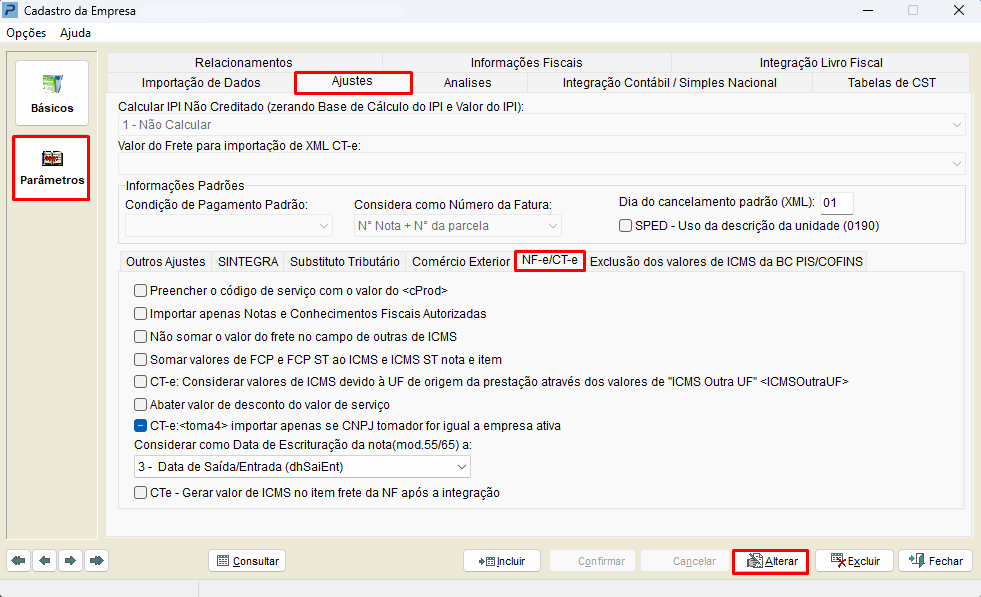Click the Excluir button
The height and width of the screenshot is (597, 981).
[x=855, y=561]
